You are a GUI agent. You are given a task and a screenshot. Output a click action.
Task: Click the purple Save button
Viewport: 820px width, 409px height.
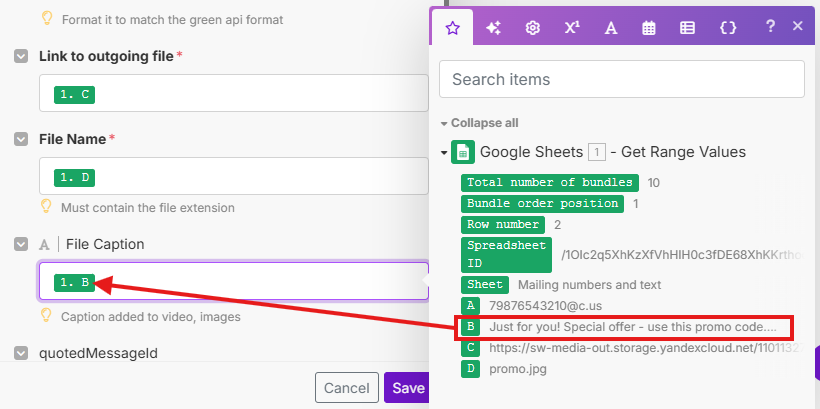pos(407,387)
